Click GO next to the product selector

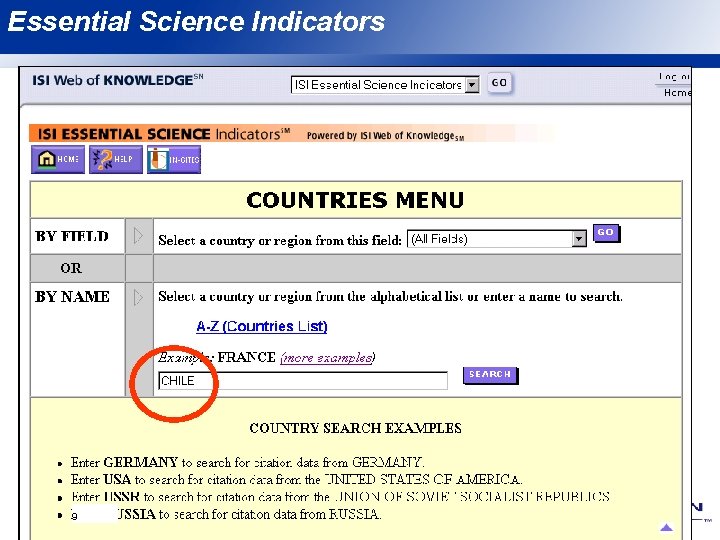[499, 83]
